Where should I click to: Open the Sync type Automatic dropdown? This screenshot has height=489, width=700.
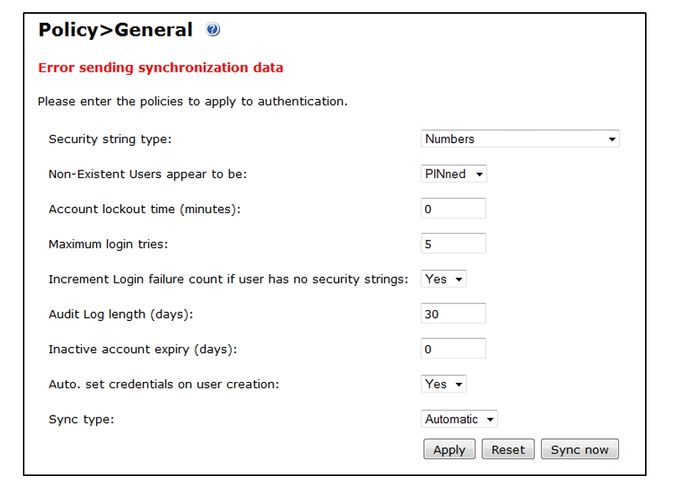click(459, 419)
